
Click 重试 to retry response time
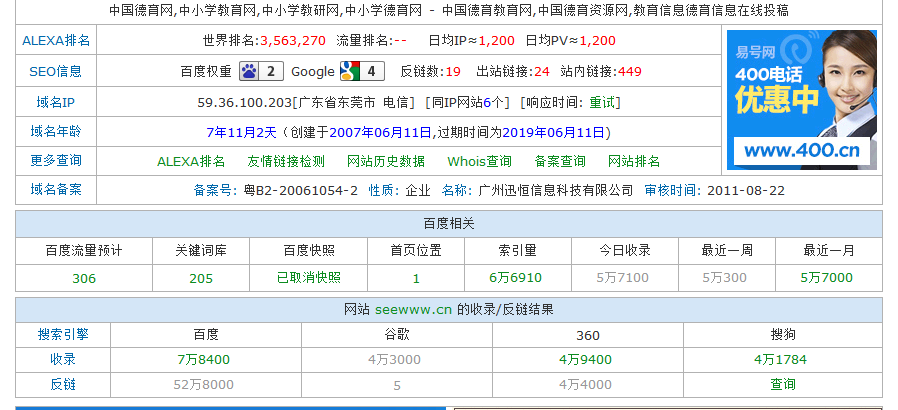(602, 102)
